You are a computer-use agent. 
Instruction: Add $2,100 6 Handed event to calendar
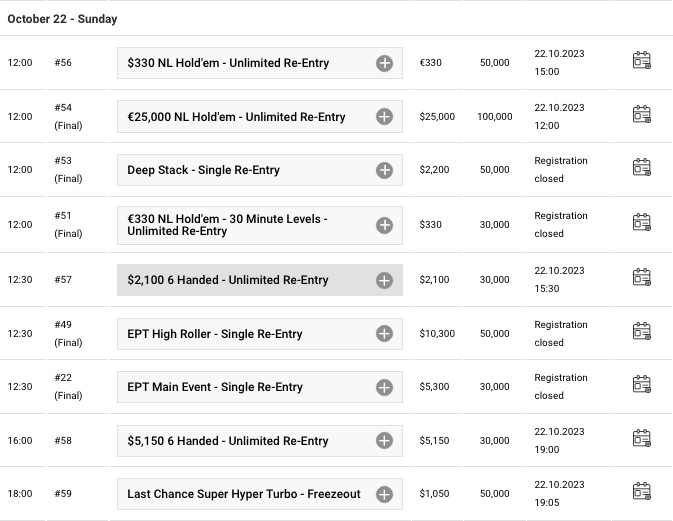pos(642,277)
